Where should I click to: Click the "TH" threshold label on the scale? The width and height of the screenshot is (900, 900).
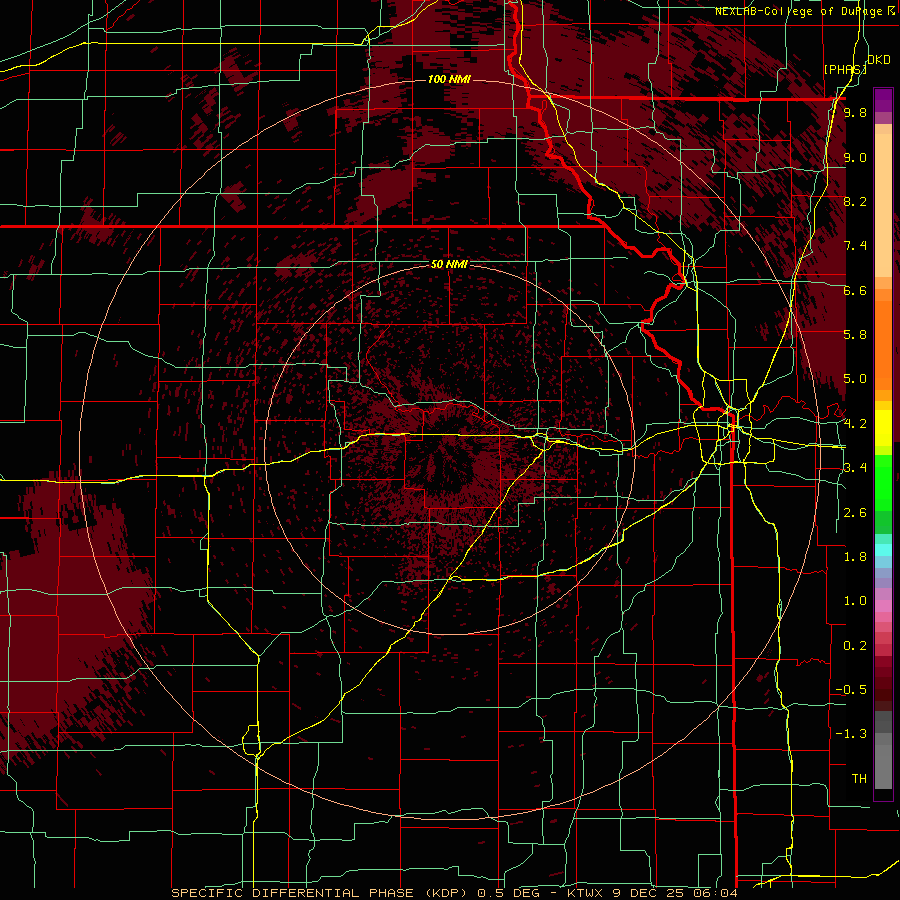pyautogui.click(x=859, y=778)
